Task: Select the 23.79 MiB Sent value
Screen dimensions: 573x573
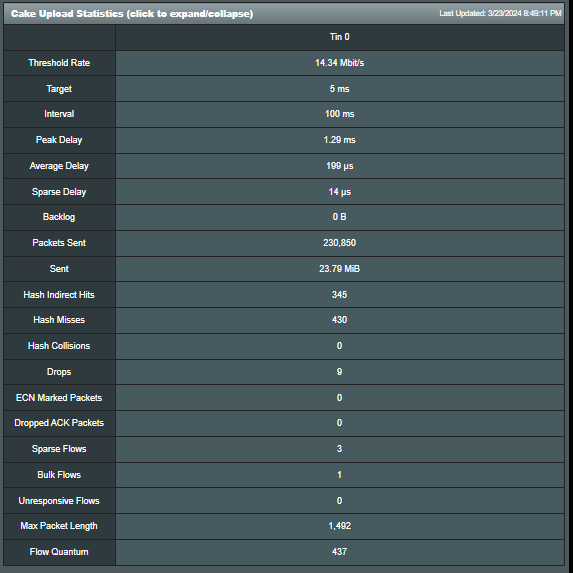Action: pos(339,269)
